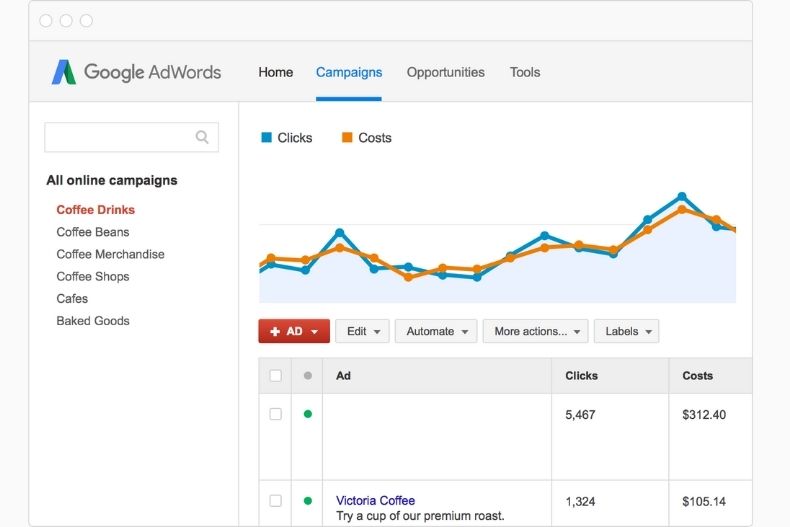Viewport: 790px width, 527px height.
Task: Click the highest orange Costs point on chart
Action: (x=682, y=209)
